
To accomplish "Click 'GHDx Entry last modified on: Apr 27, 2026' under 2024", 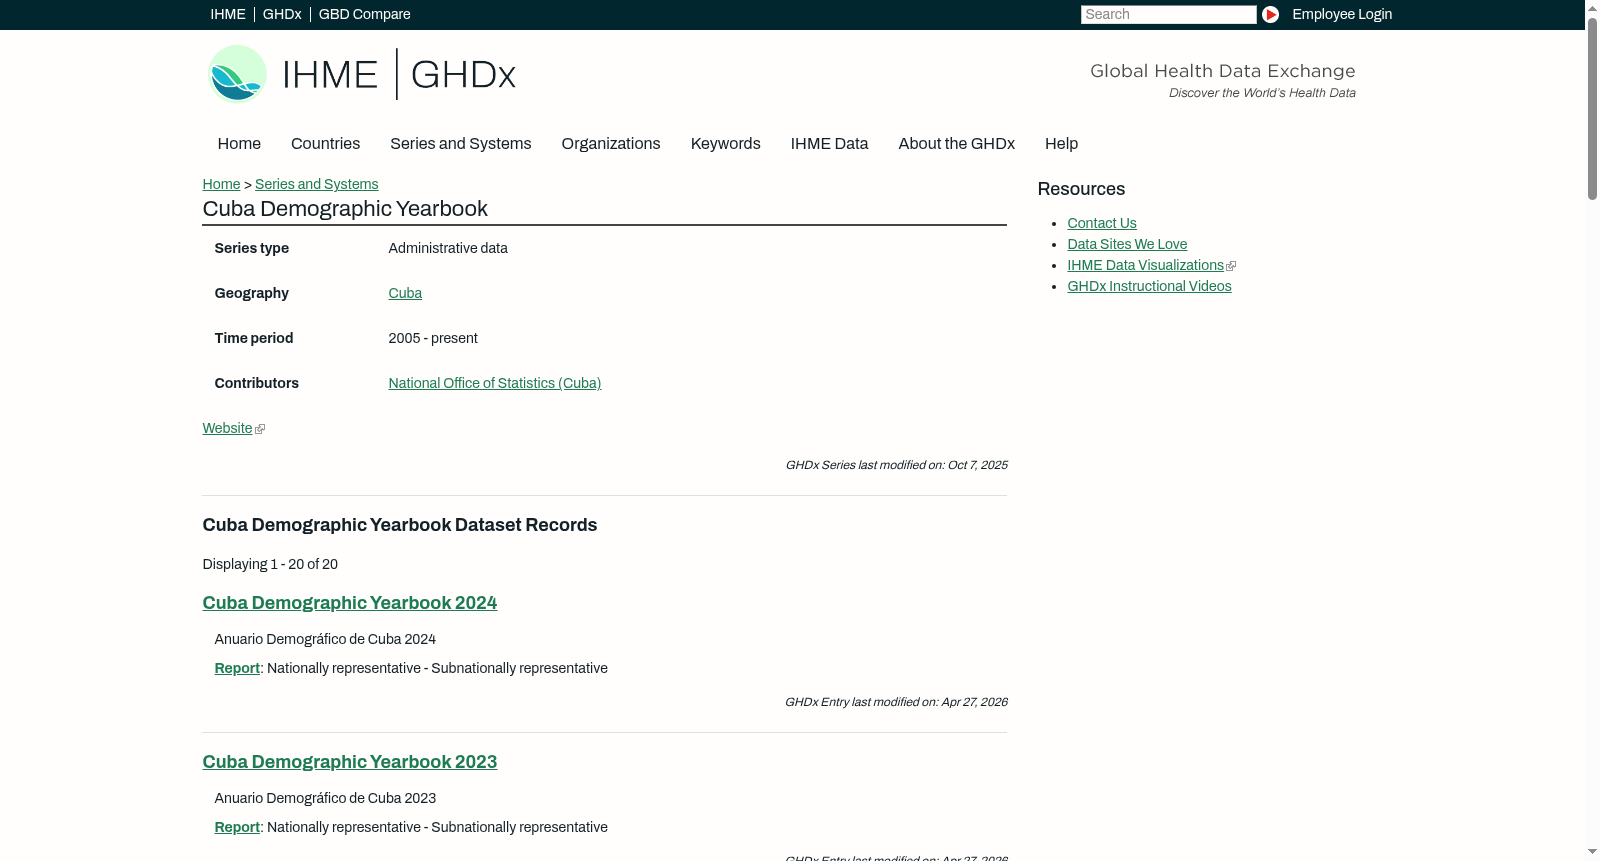I will point(896,702).
